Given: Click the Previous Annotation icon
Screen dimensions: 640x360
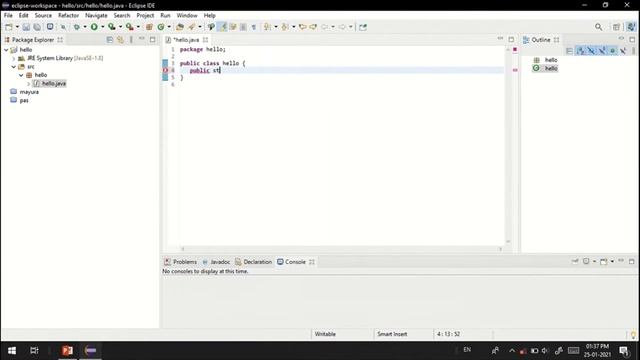Looking at the screenshot, I should tap(285, 27).
